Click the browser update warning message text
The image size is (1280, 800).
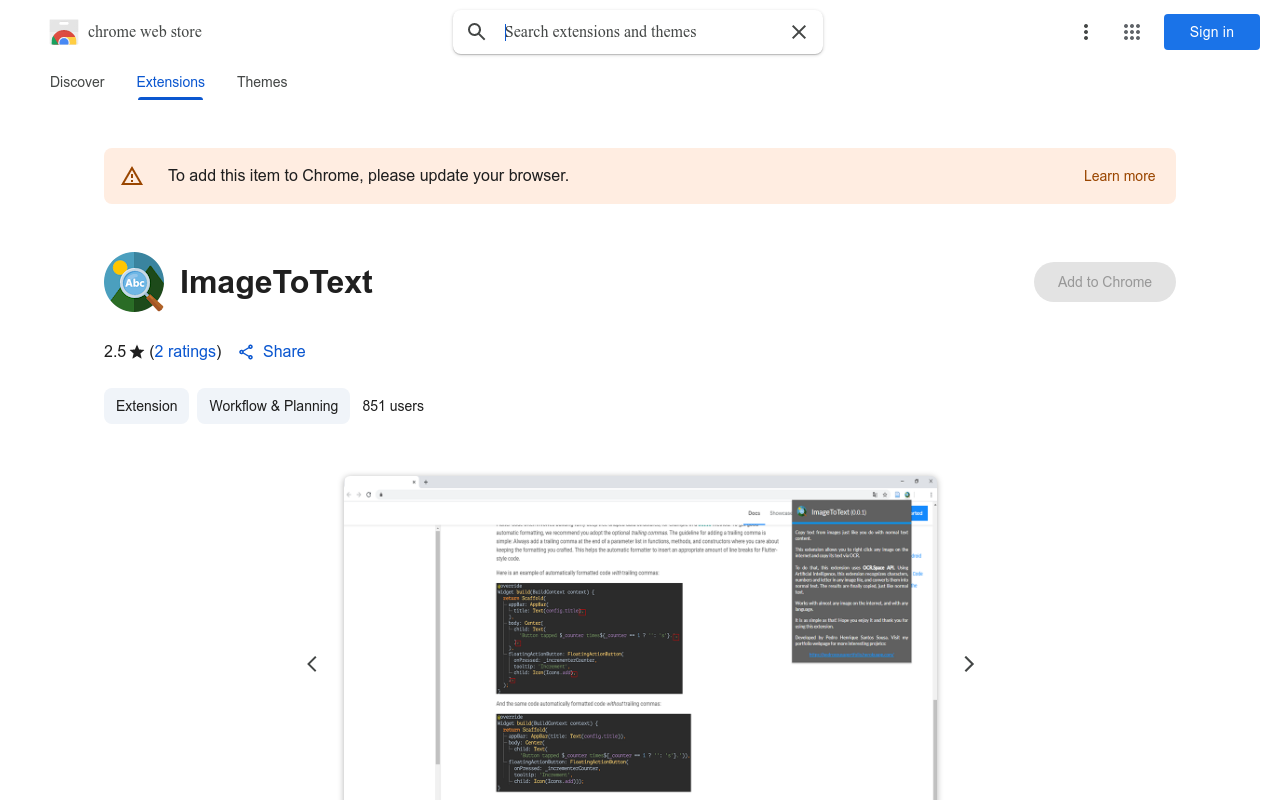click(x=368, y=176)
